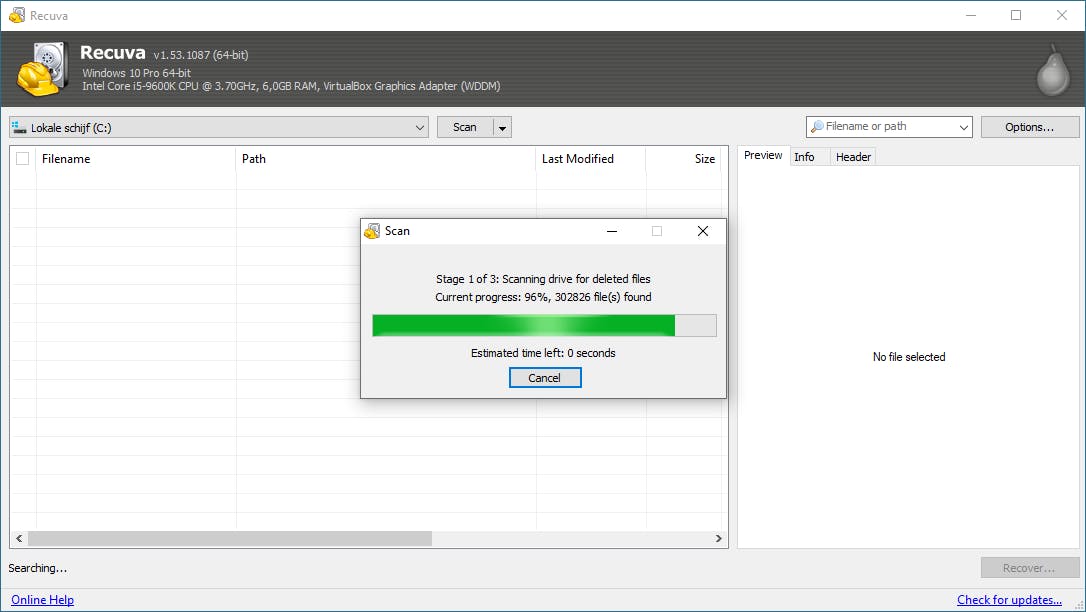Click the file list scroll-right arrow
The width and height of the screenshot is (1086, 612).
(718, 538)
